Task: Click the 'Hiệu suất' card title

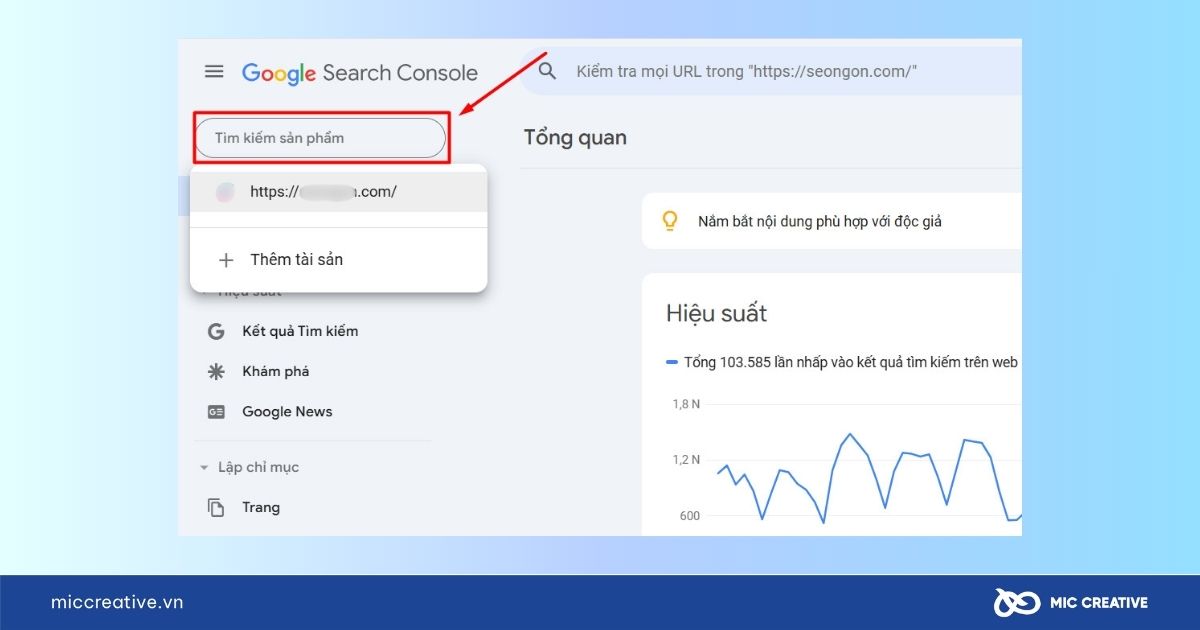Action: (x=716, y=314)
